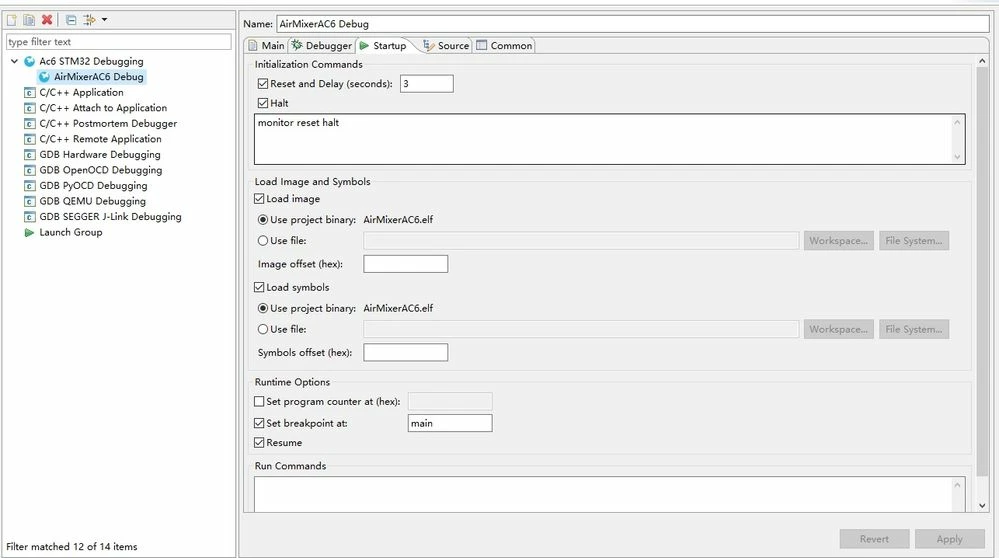The height and width of the screenshot is (558, 999).
Task: Click the Apply button
Action: [949, 539]
